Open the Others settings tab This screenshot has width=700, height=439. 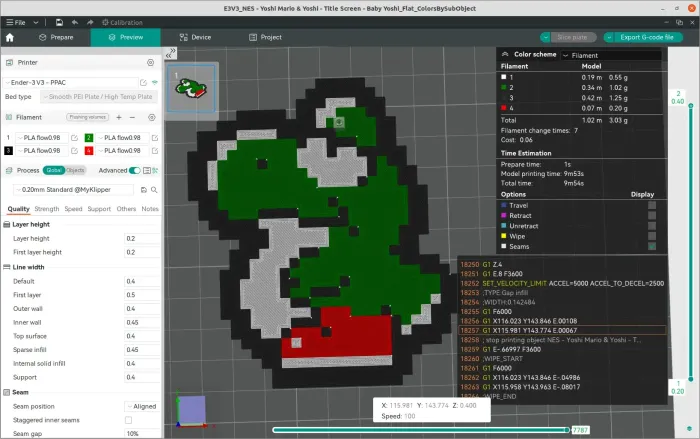click(x=126, y=209)
